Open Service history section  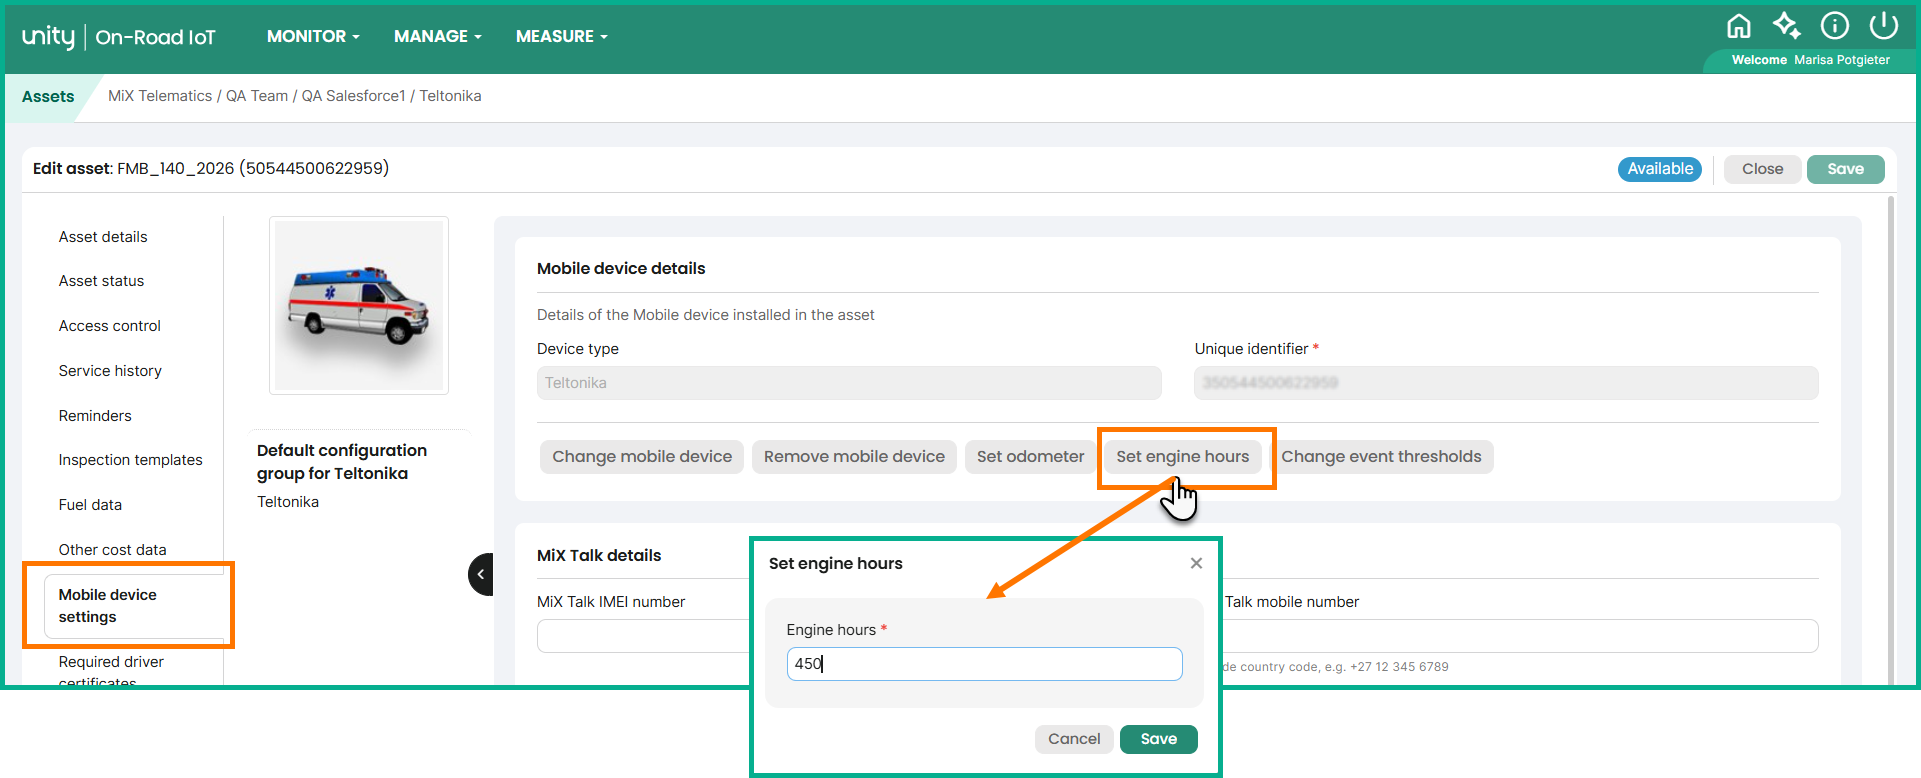point(110,371)
